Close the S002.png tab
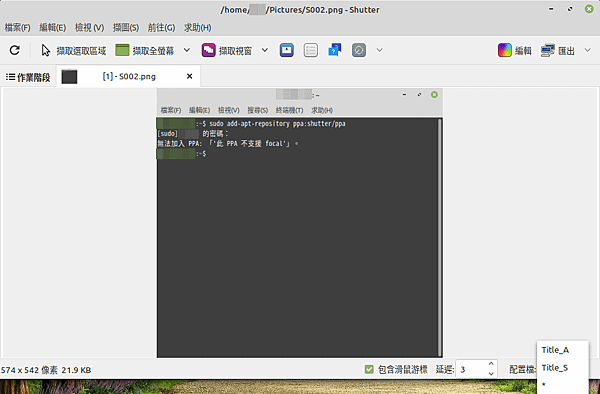Screen dimensions: 600x394 [189, 77]
